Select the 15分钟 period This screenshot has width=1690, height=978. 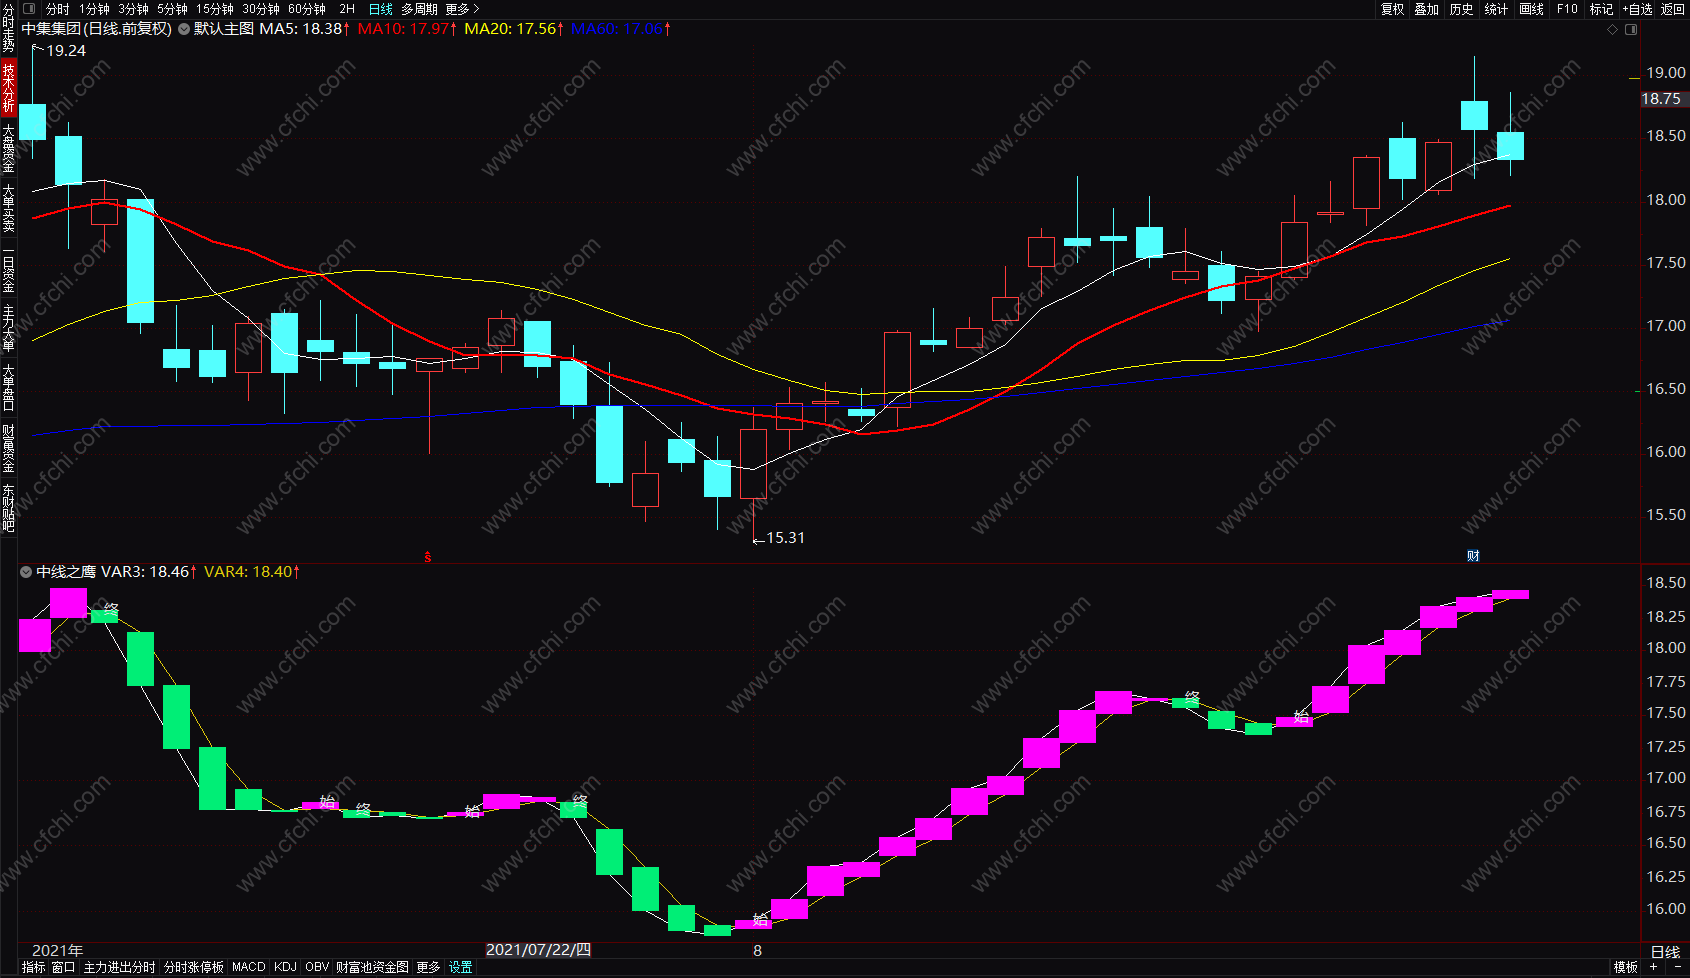[215, 9]
